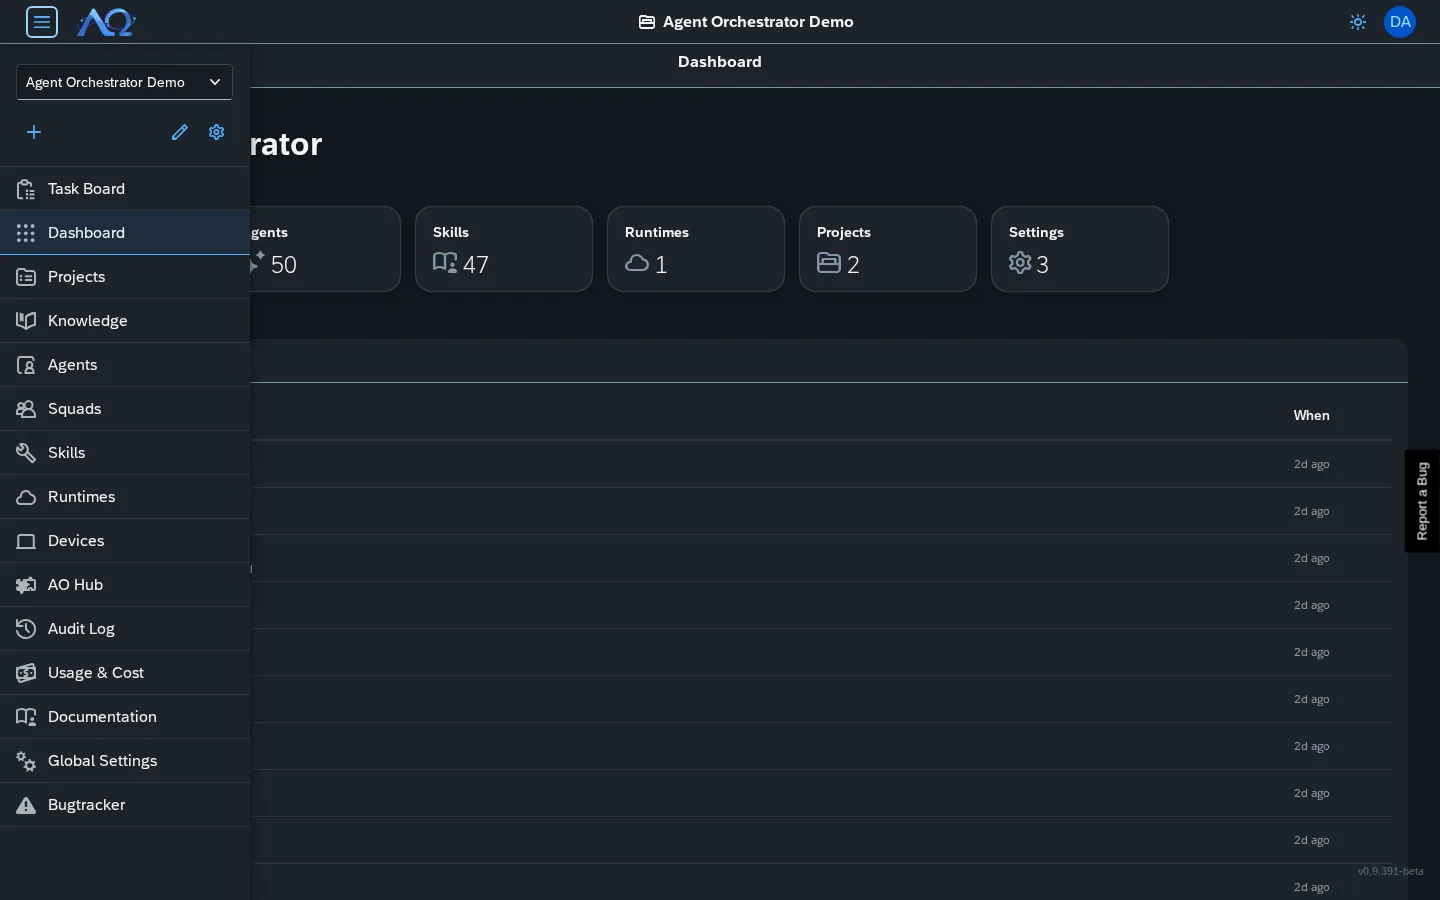Screen dimensions: 1440x900
Task: Click the plus icon to add new
Action: pos(34,132)
